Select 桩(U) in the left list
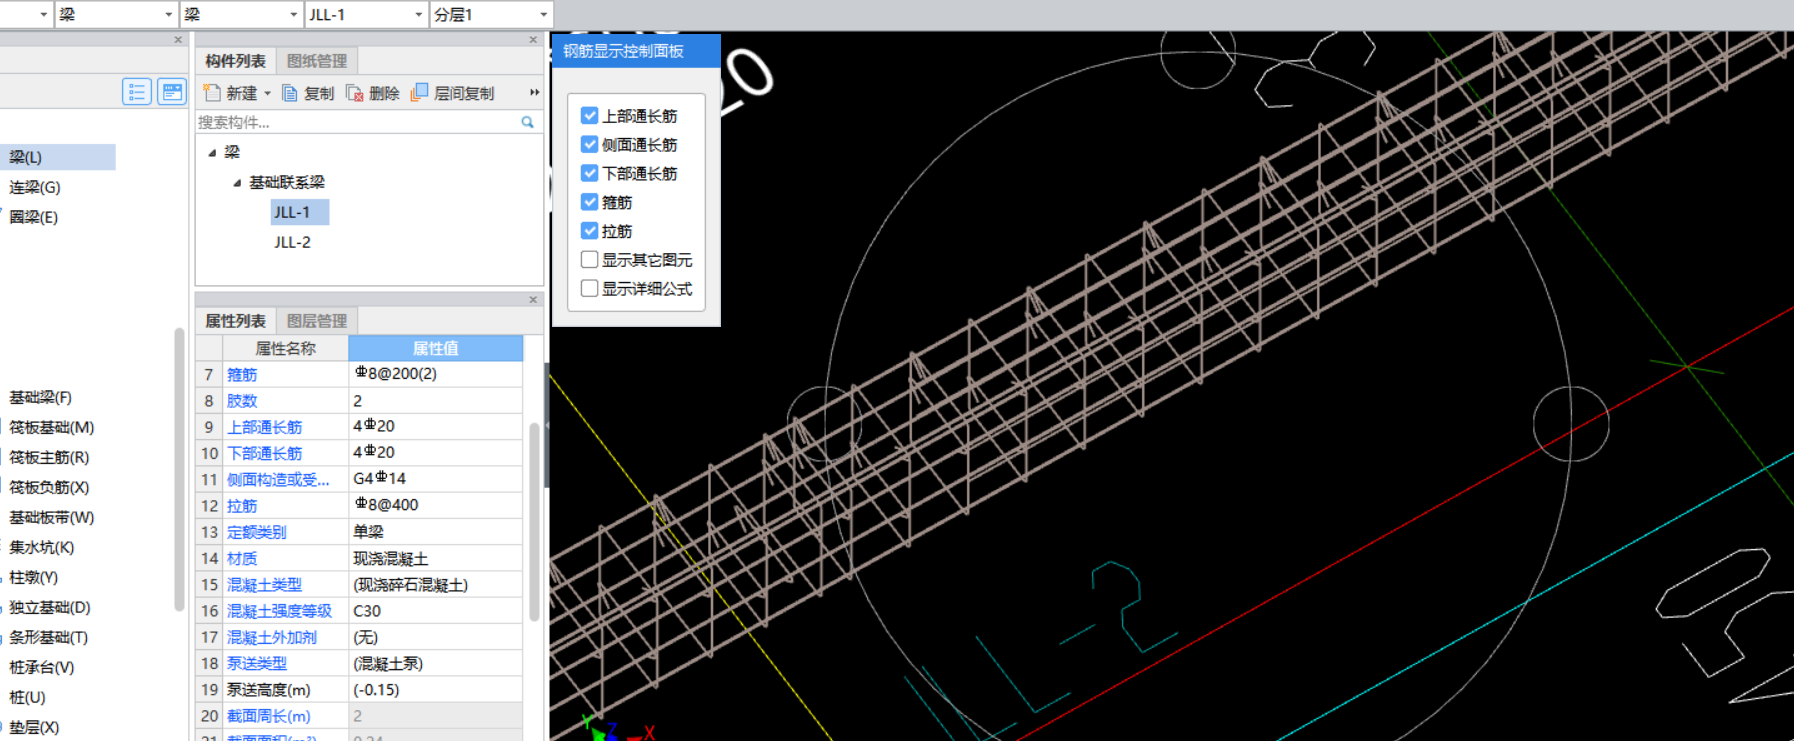 tap(27, 697)
